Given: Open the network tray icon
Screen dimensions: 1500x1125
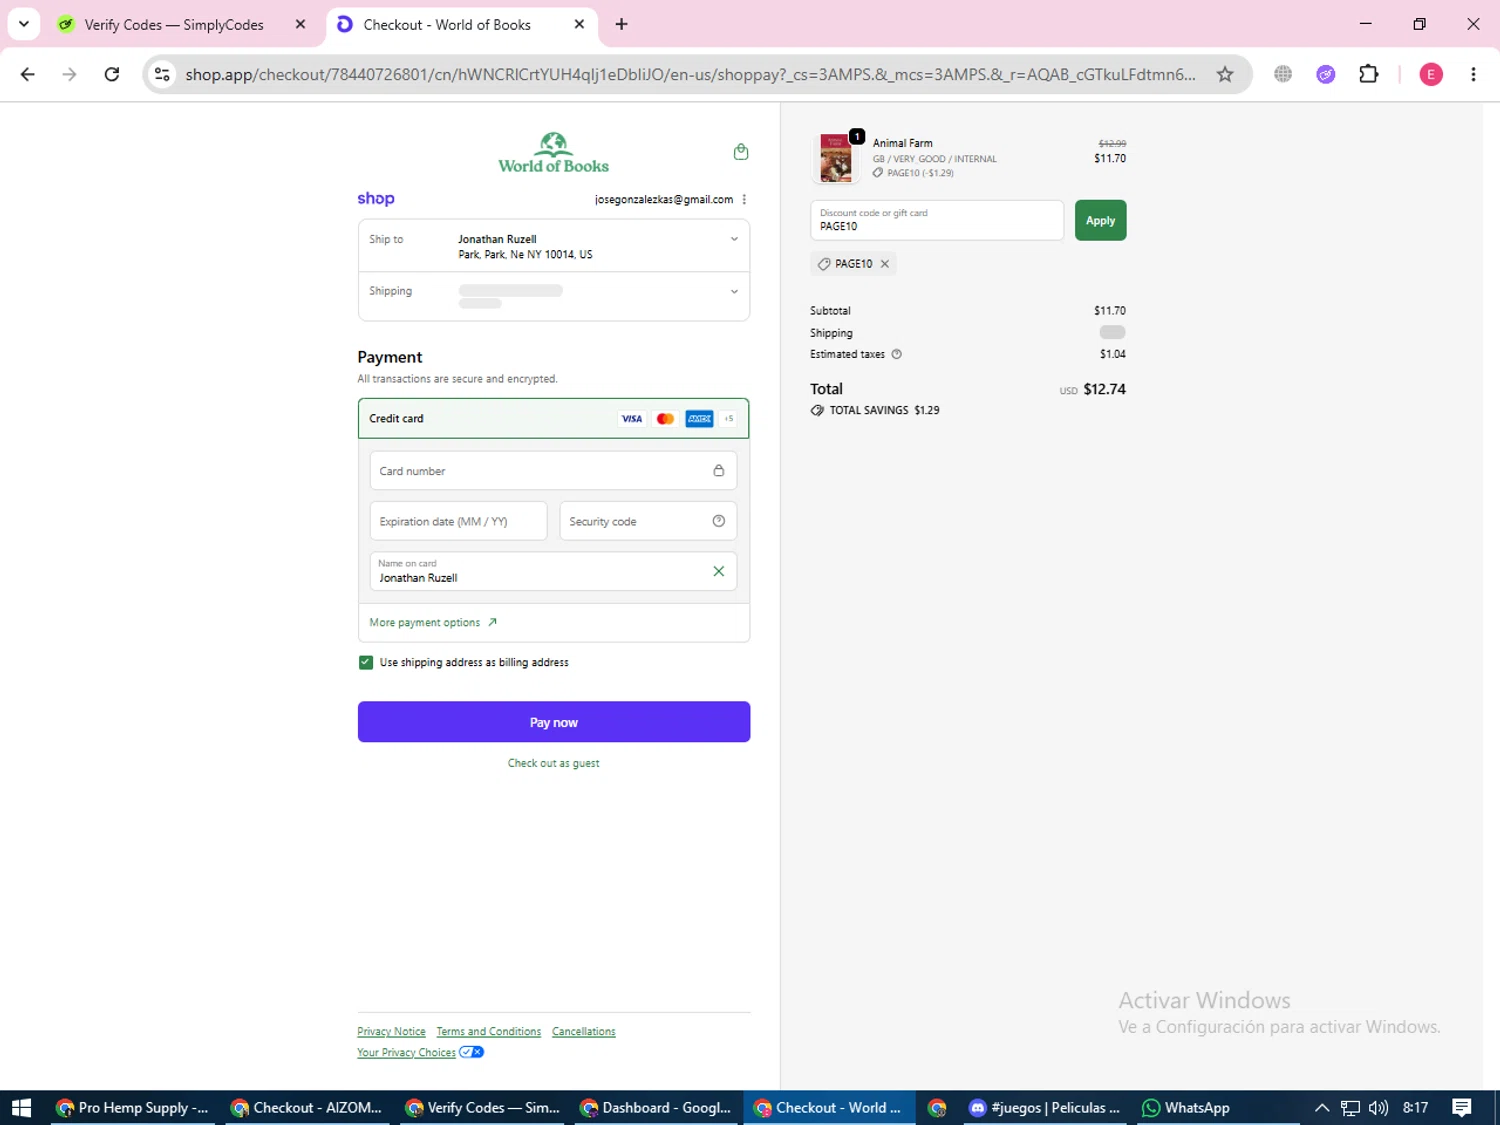Looking at the screenshot, I should pos(1350,1108).
